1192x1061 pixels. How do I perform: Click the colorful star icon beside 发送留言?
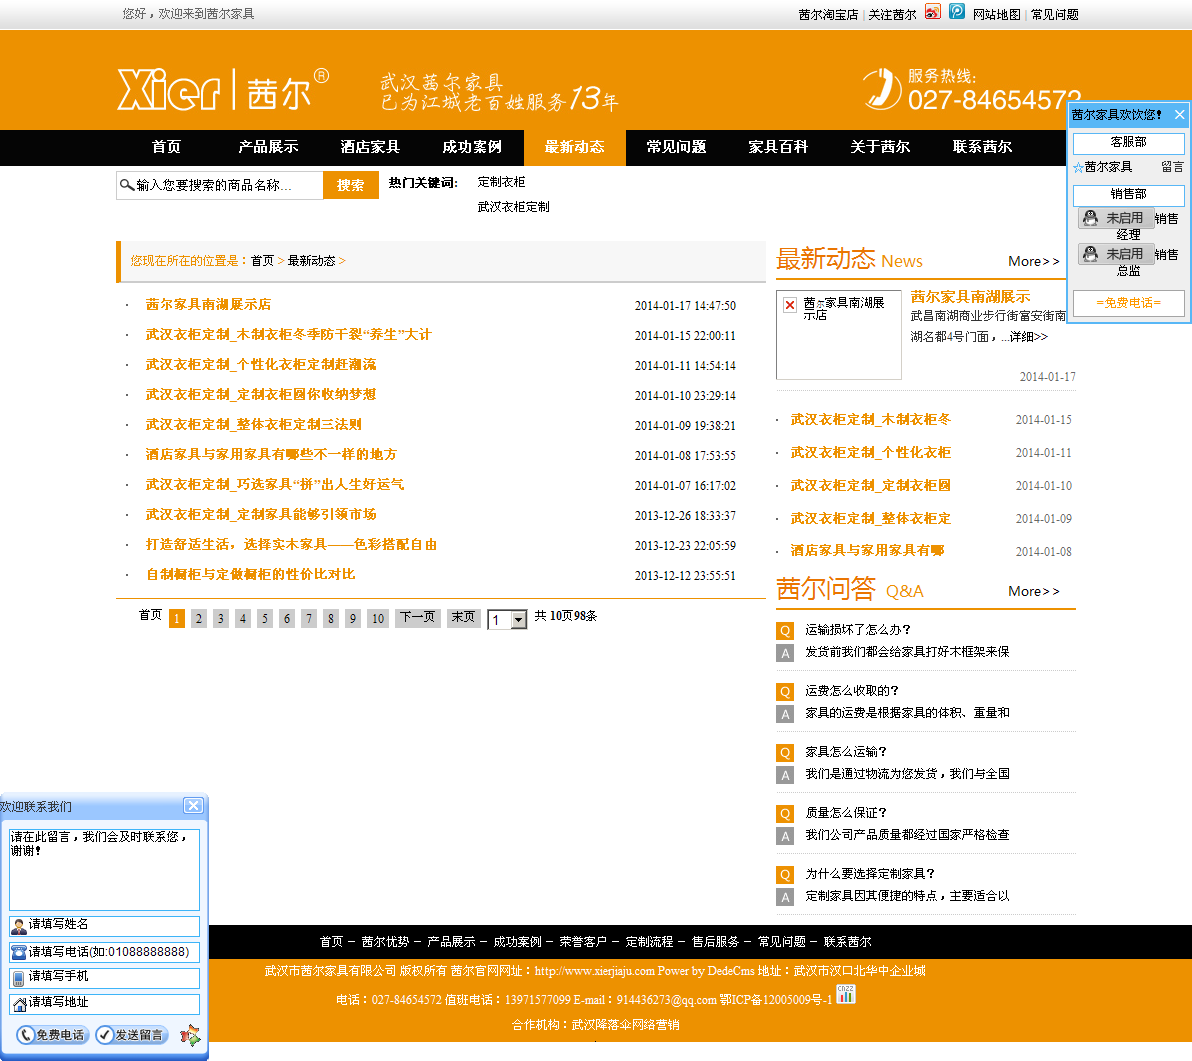pos(189,1035)
